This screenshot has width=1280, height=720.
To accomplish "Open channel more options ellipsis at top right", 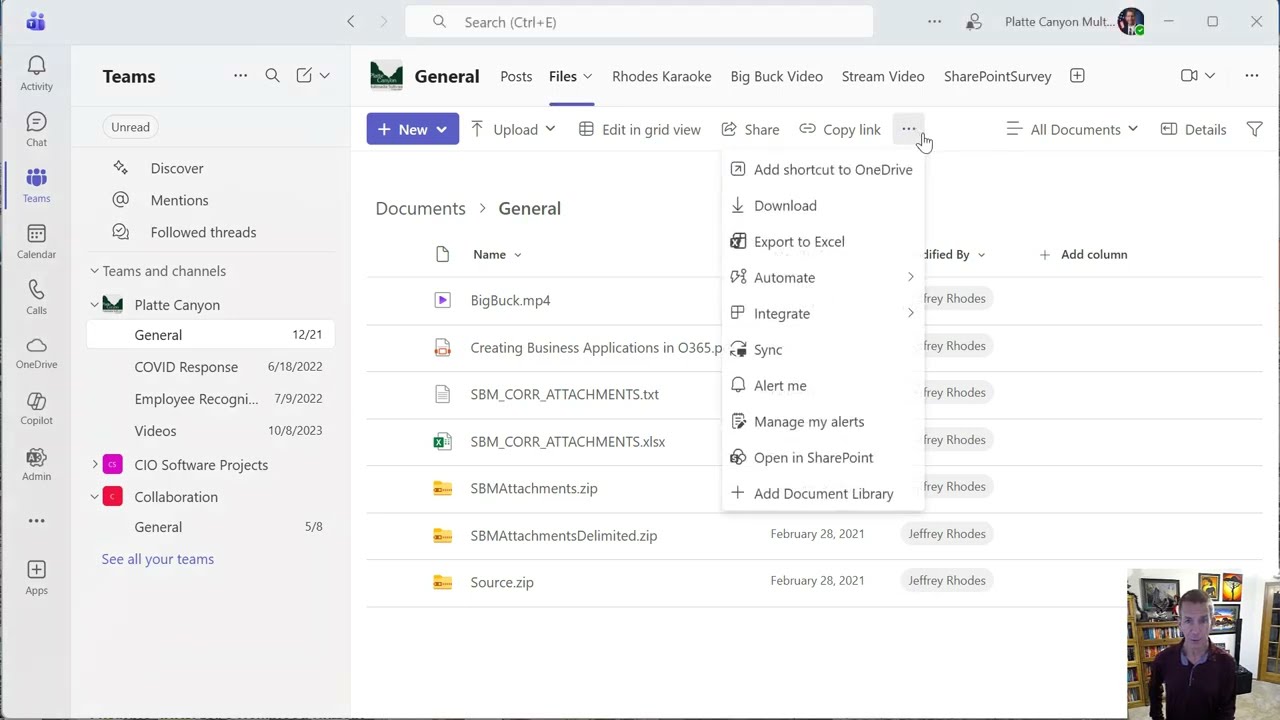I will point(1251,76).
